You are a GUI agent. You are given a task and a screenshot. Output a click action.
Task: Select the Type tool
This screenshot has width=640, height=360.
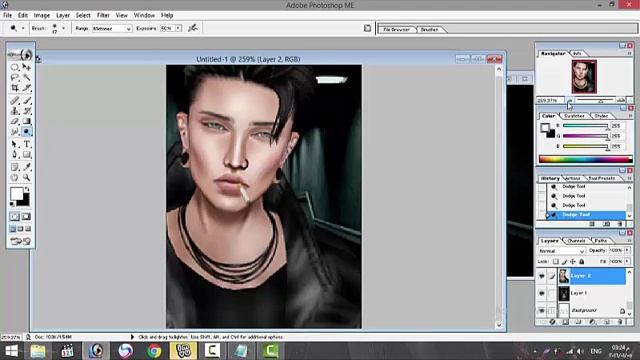pos(27,144)
